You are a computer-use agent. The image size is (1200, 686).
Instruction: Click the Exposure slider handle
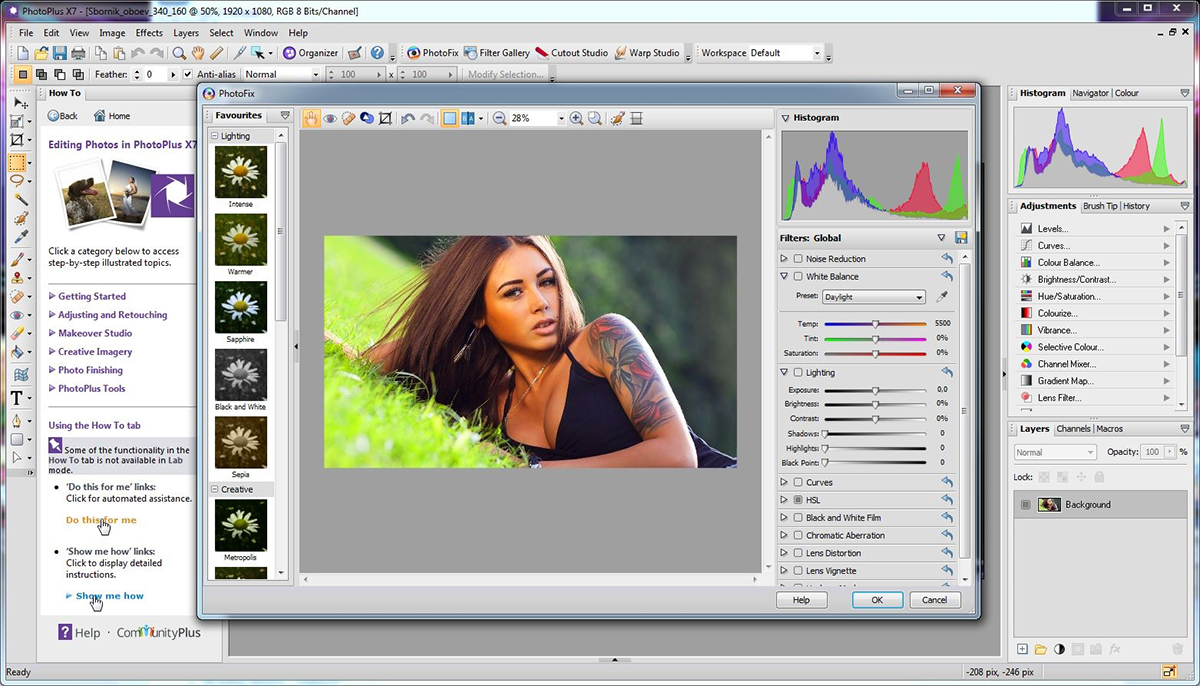coord(875,390)
